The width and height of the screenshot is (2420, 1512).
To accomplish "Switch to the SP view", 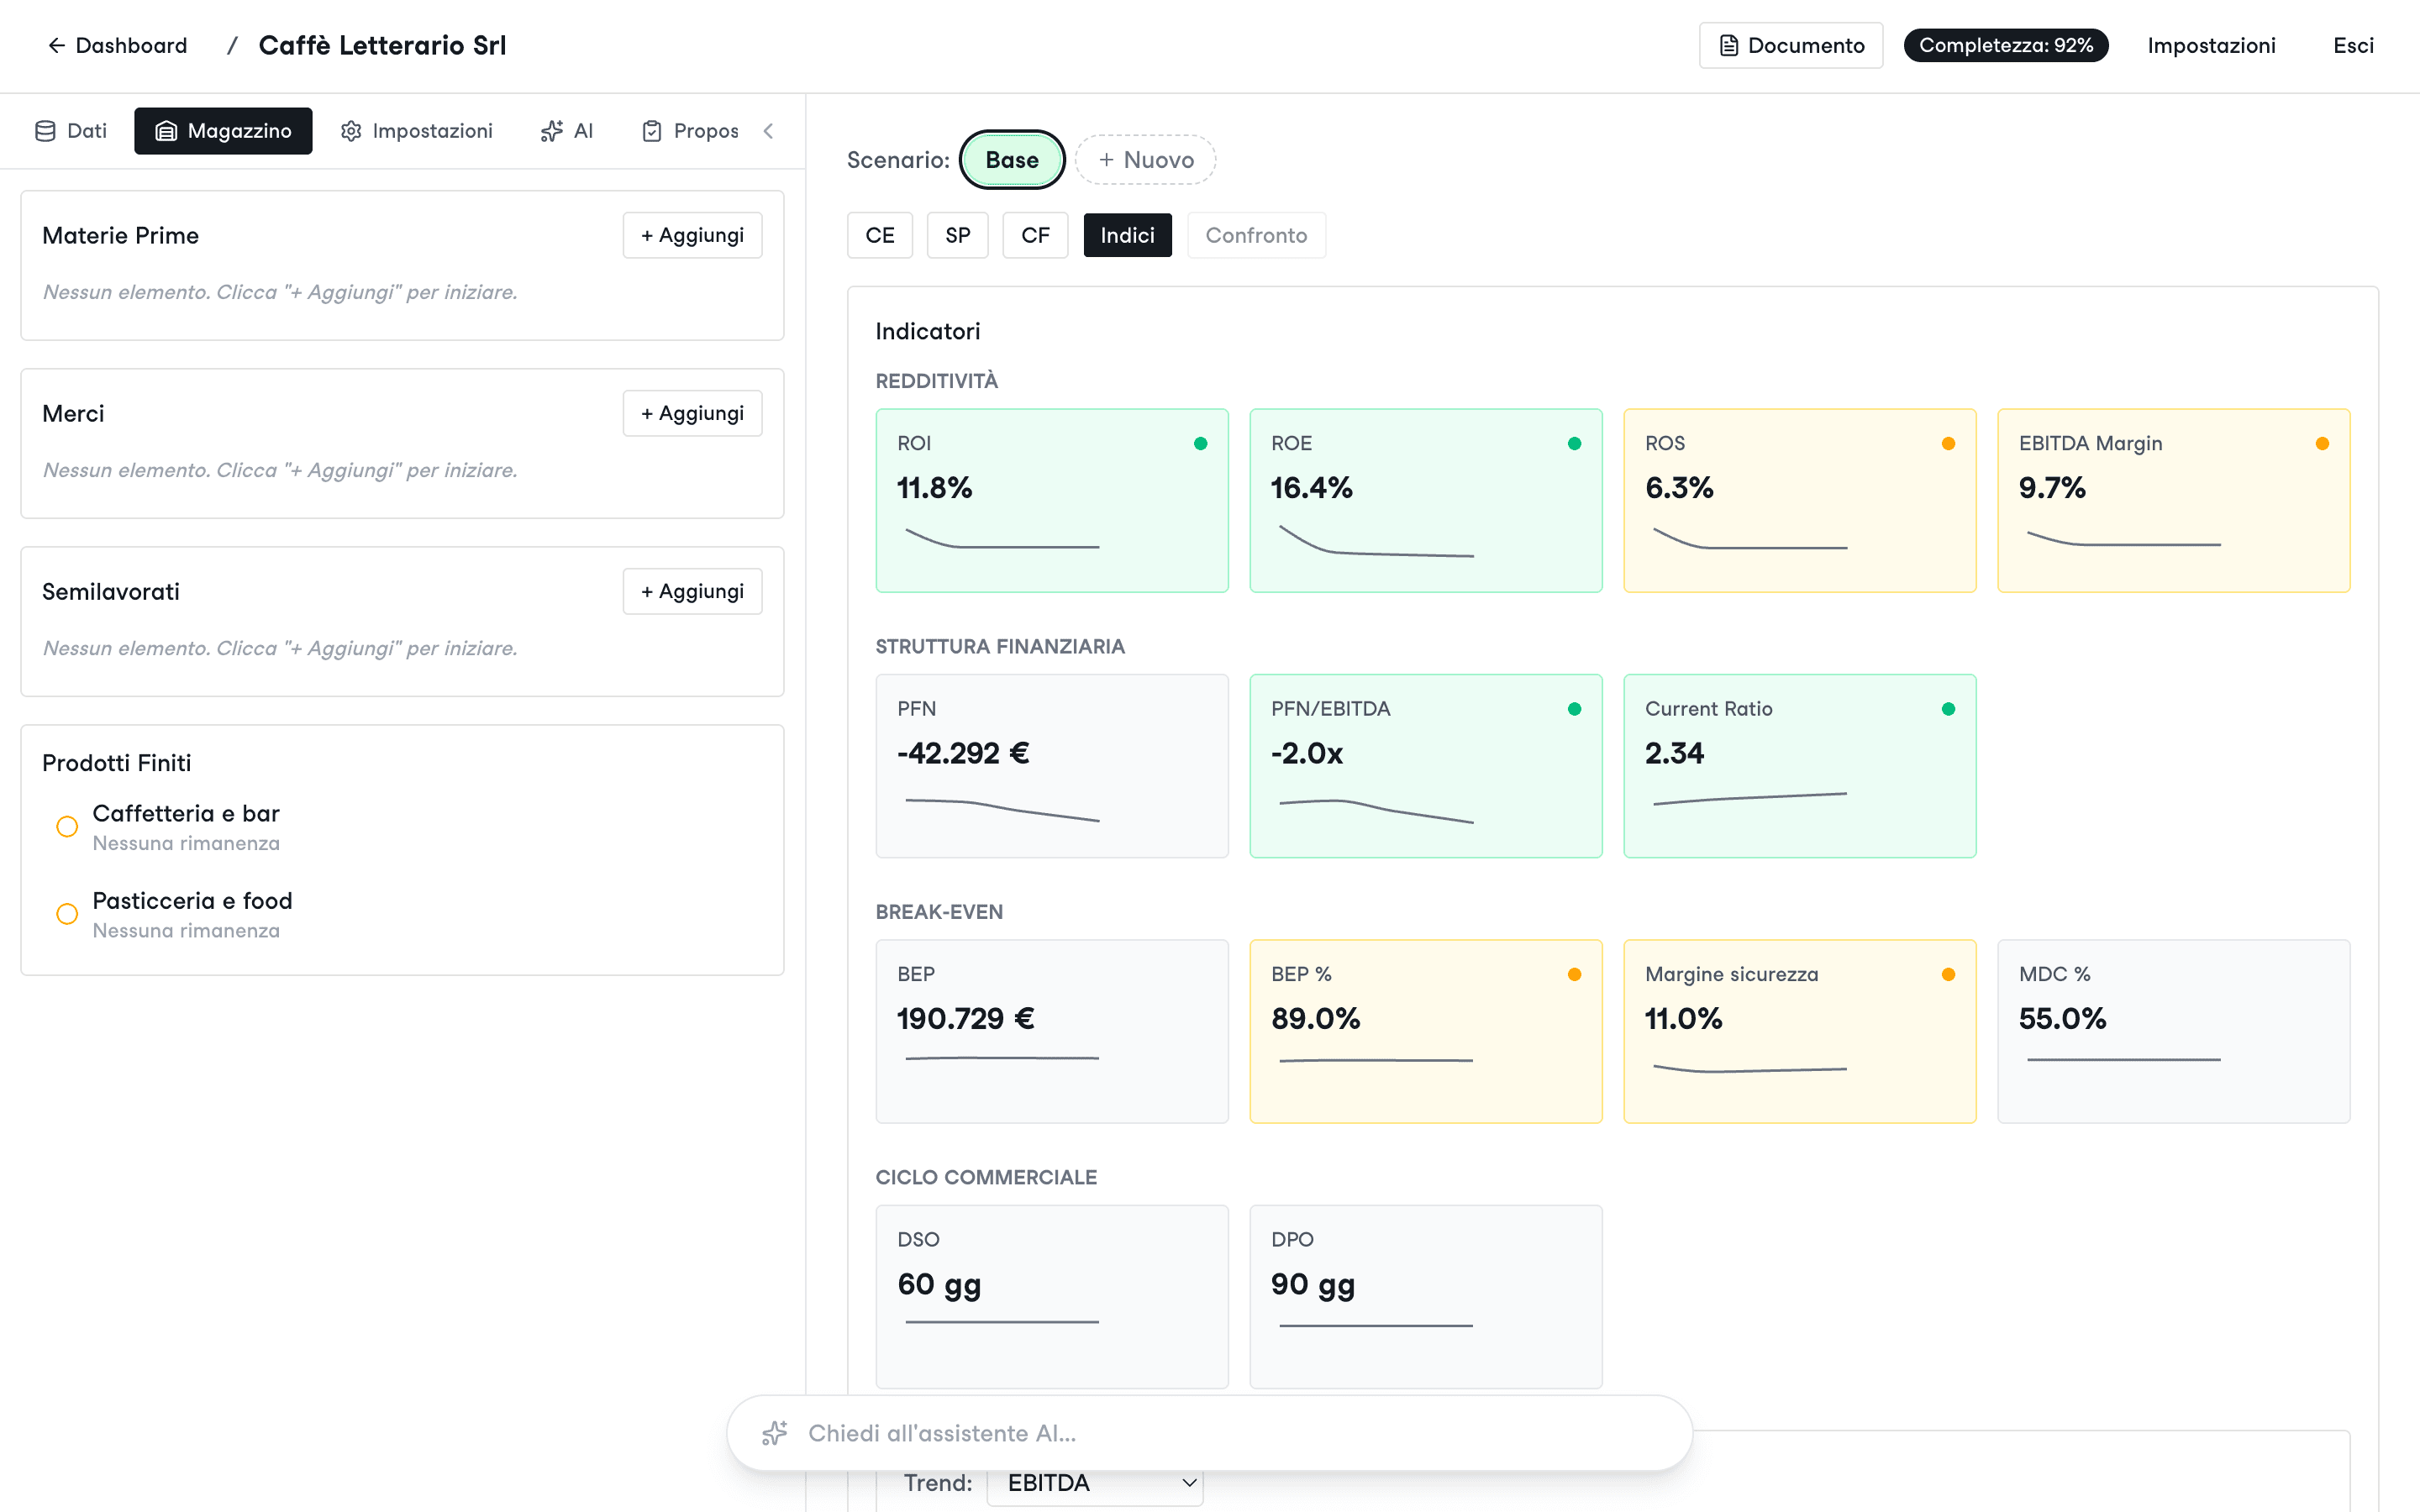I will pos(957,235).
